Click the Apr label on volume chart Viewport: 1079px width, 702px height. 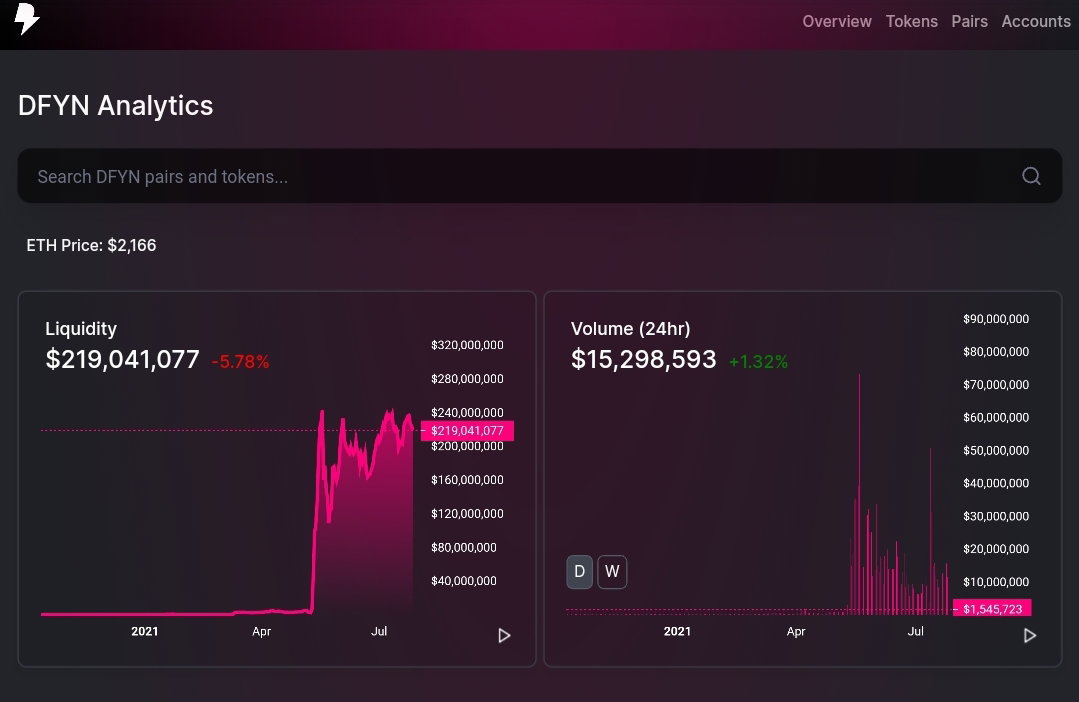[x=795, y=631]
